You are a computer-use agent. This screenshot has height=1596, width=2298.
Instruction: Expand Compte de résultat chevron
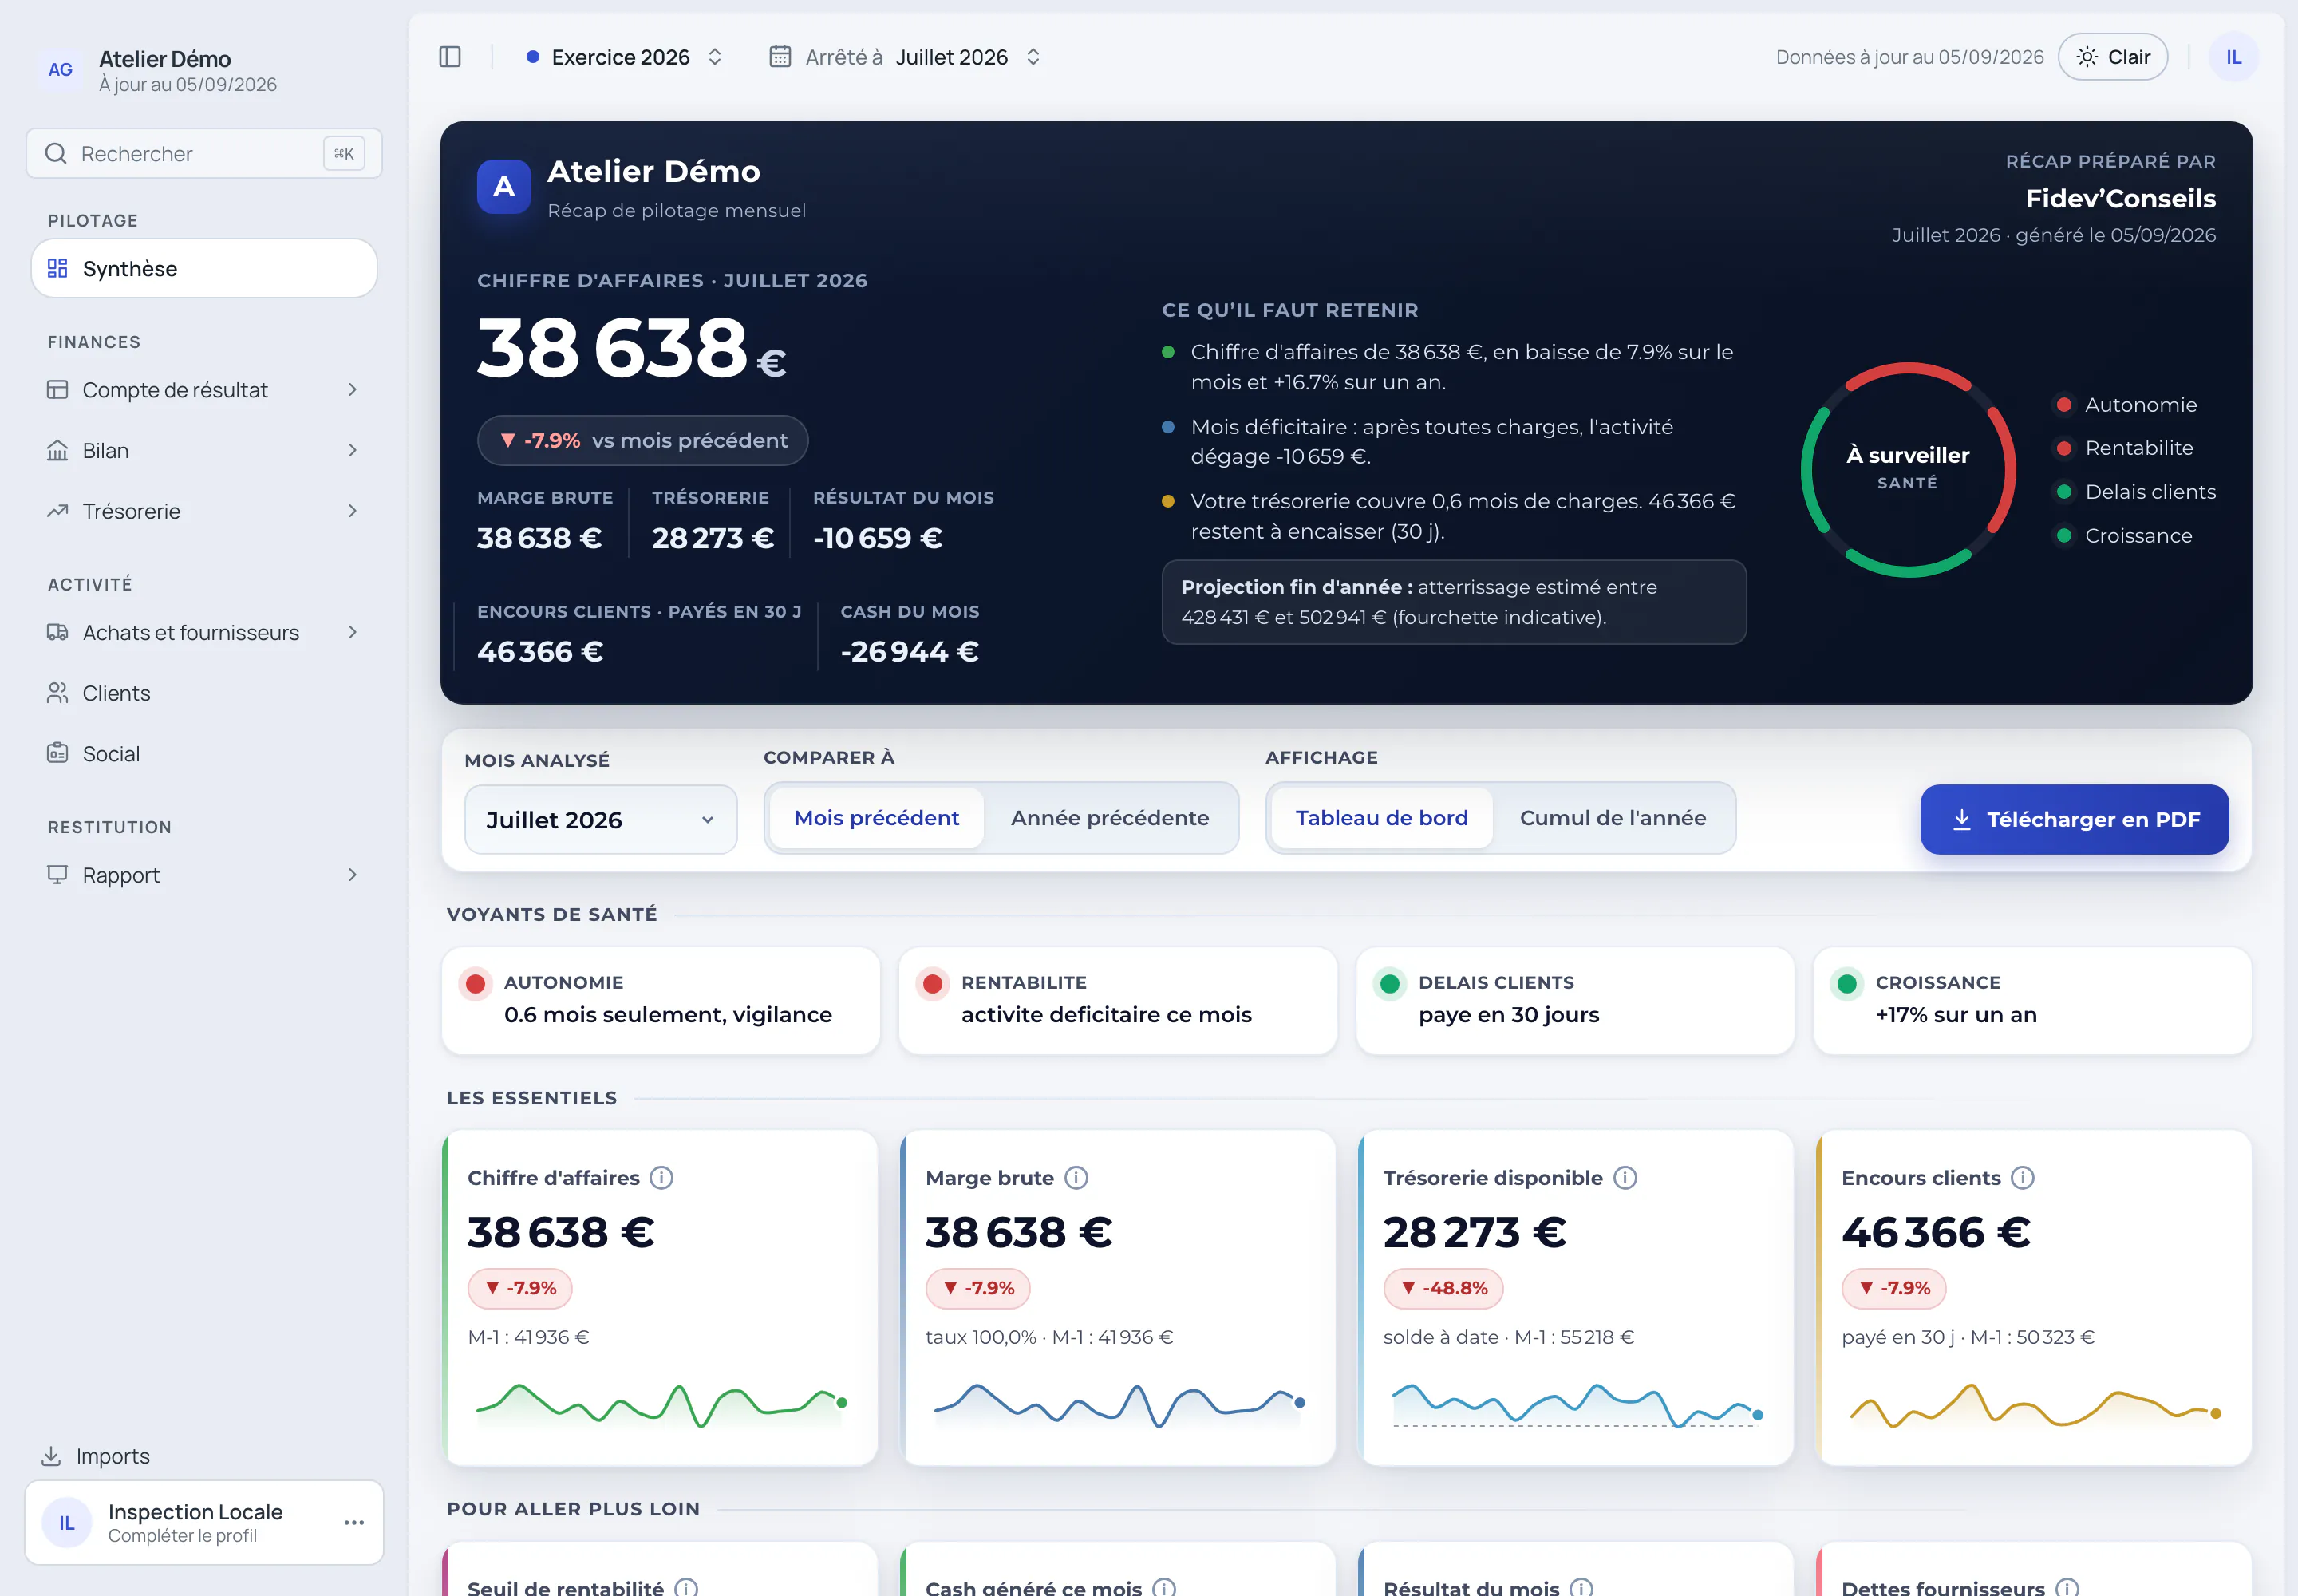(x=352, y=389)
